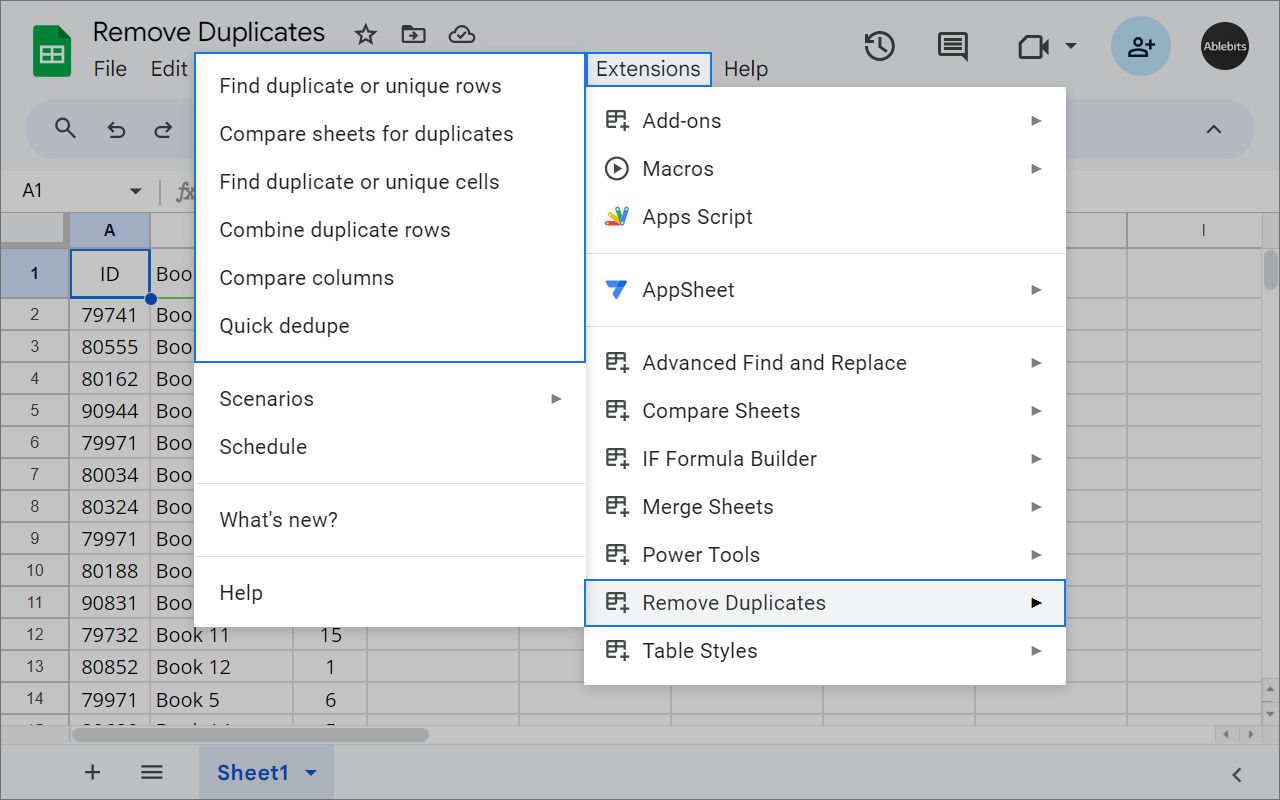This screenshot has width=1280, height=800.
Task: Open the Macros submenu
Action: (825, 169)
